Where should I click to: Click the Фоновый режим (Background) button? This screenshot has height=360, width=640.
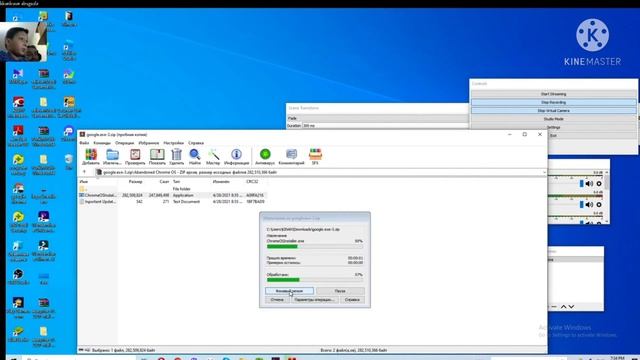(x=289, y=291)
